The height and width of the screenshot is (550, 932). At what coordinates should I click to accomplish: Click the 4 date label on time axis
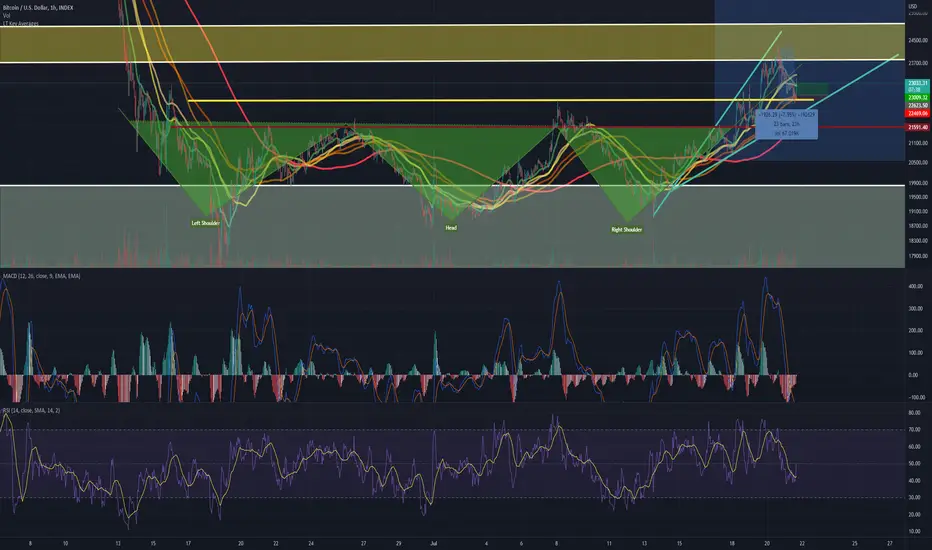coord(486,543)
